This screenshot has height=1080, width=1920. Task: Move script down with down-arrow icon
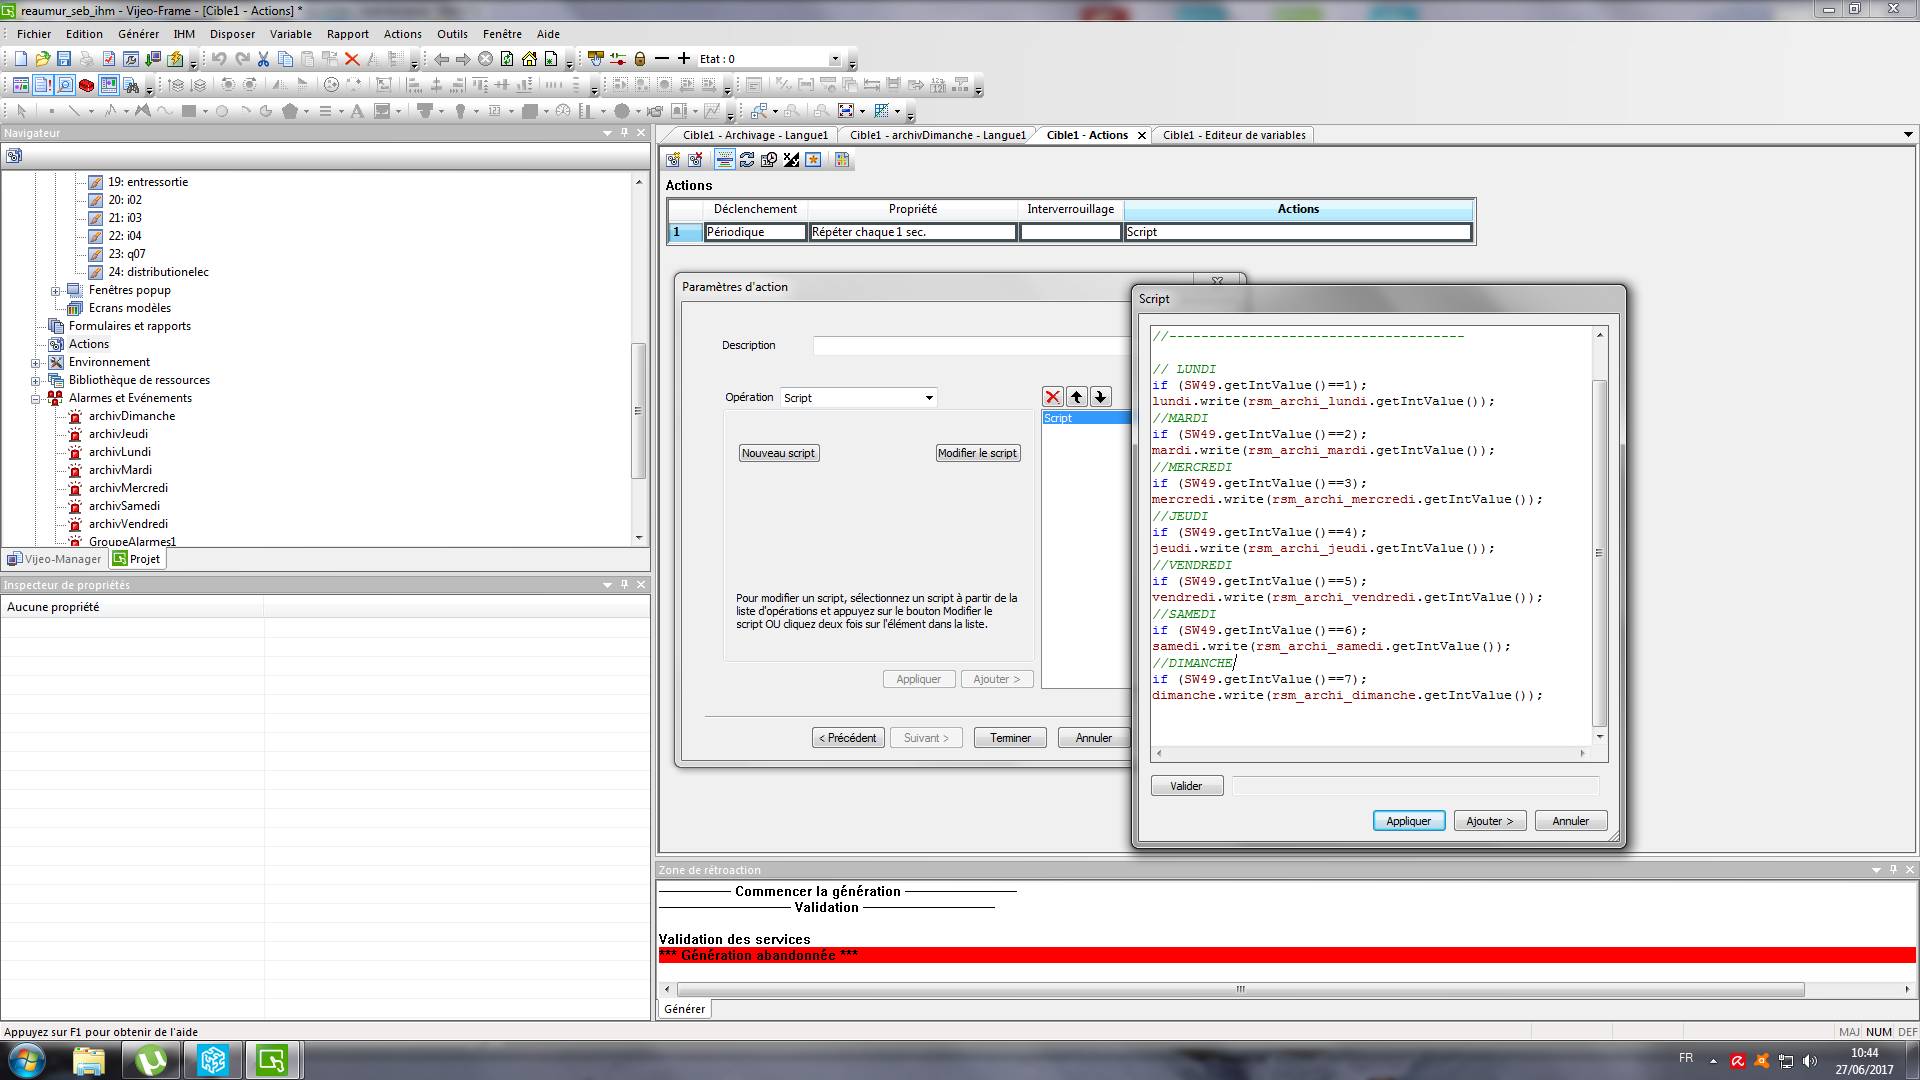[1101, 397]
